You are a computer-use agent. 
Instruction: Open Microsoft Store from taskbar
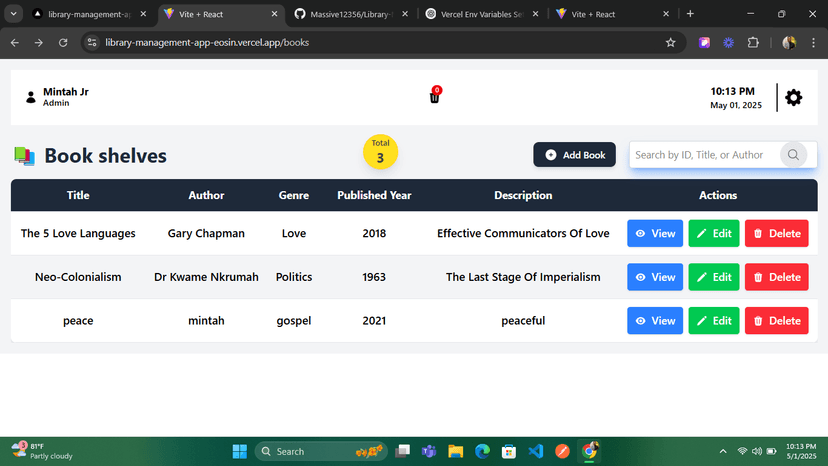pos(509,451)
